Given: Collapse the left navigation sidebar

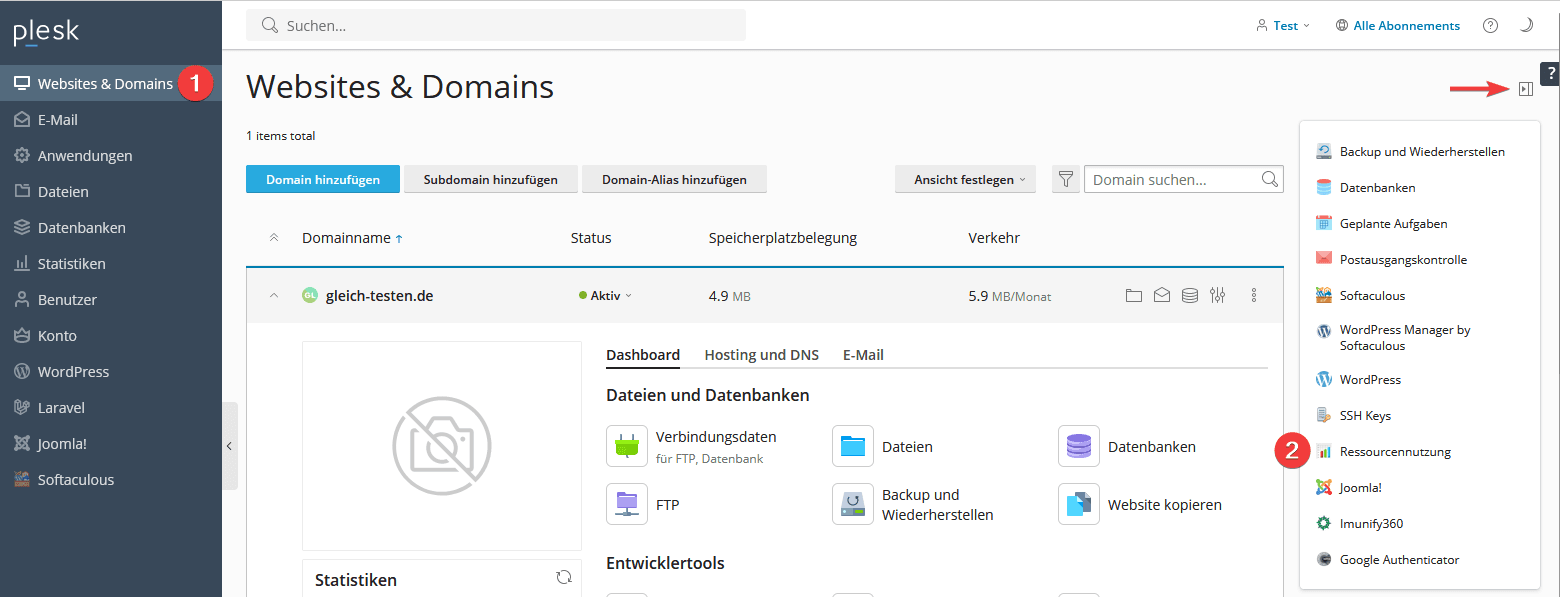Looking at the screenshot, I should 229,446.
